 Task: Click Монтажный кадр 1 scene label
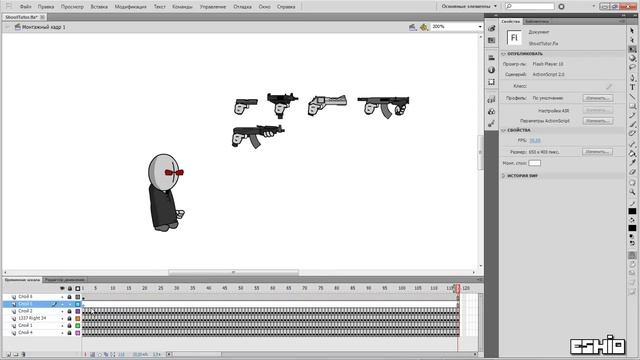(43, 27)
